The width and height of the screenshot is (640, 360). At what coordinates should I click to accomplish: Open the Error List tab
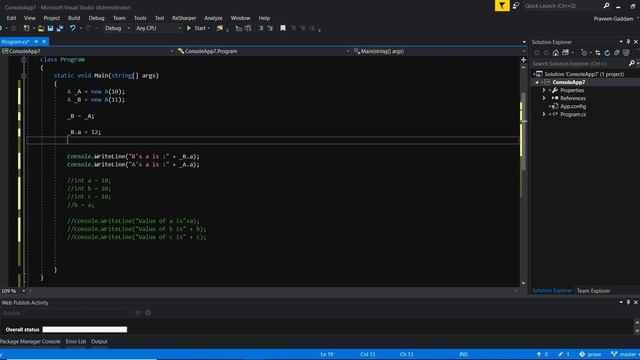[x=76, y=342]
